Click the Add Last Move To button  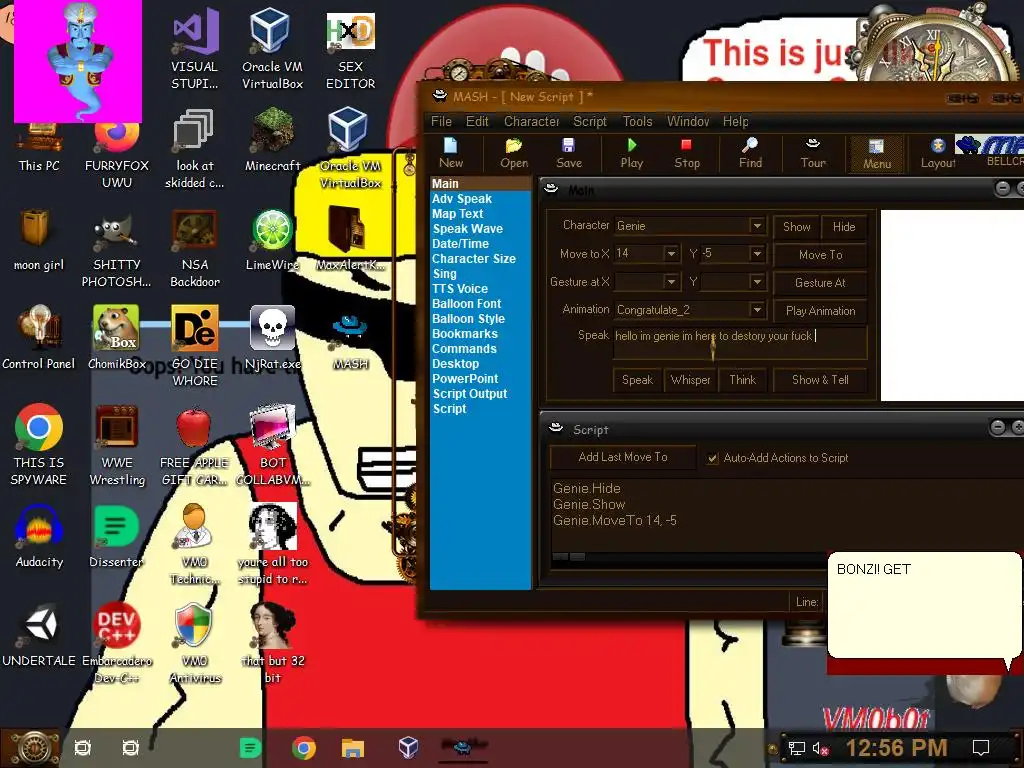(623, 457)
